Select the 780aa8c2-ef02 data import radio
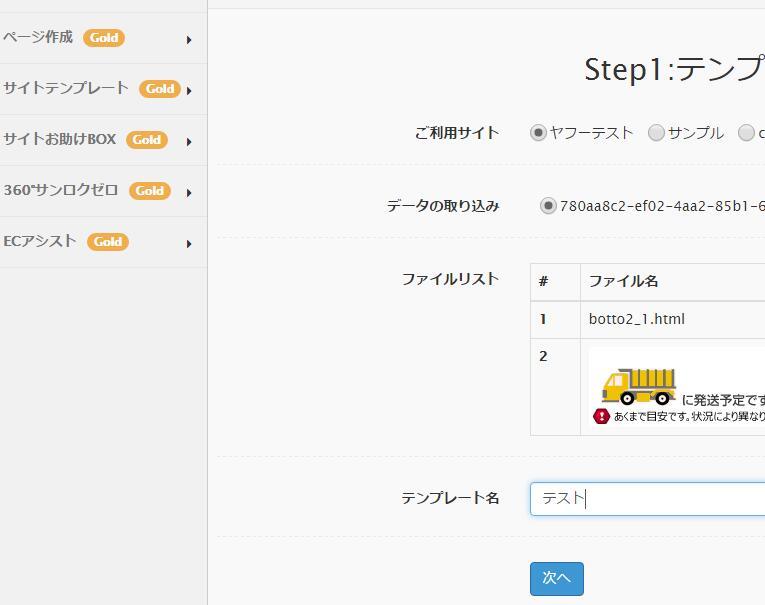Screen dimensions: 765x605 [548, 205]
